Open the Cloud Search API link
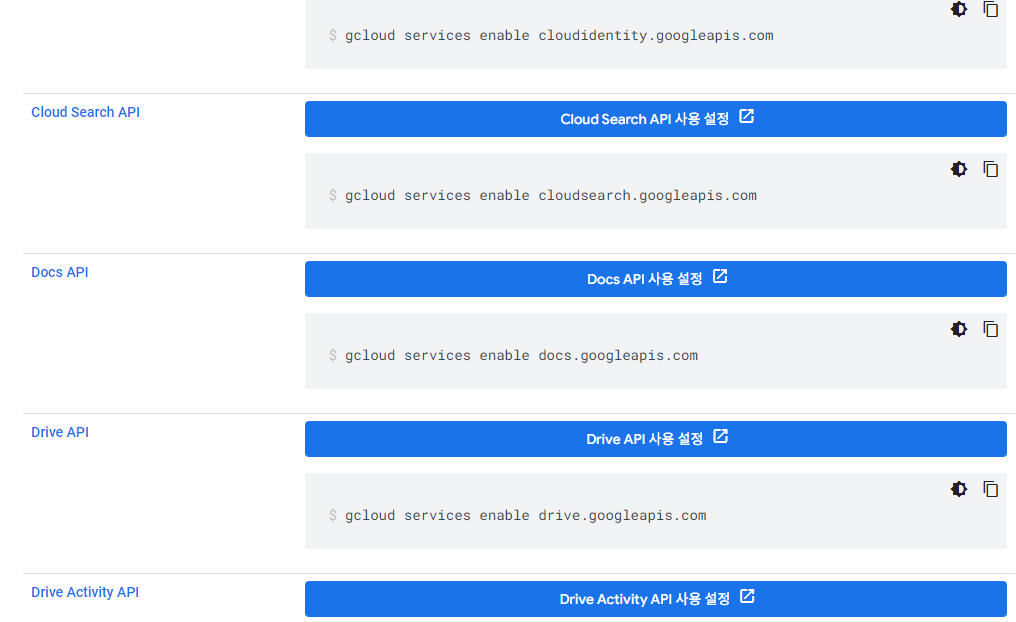This screenshot has height=622, width=1016. pos(85,112)
